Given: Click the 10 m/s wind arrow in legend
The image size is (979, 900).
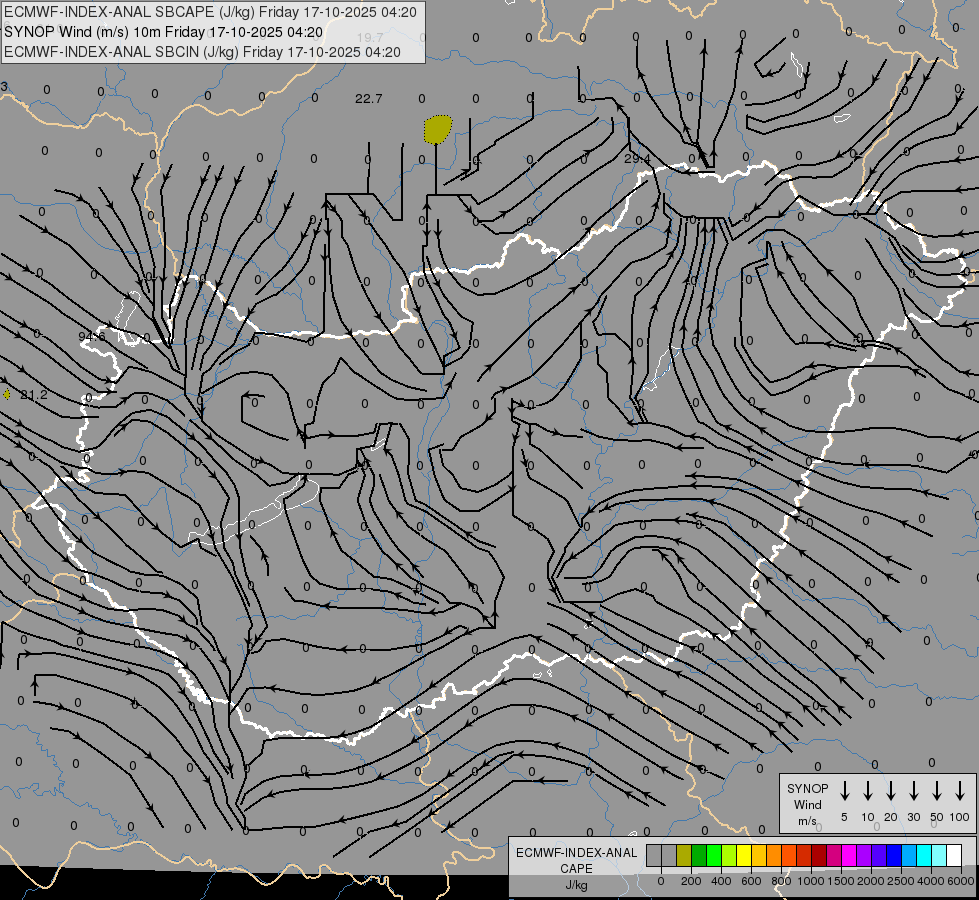Looking at the screenshot, I should [x=868, y=791].
